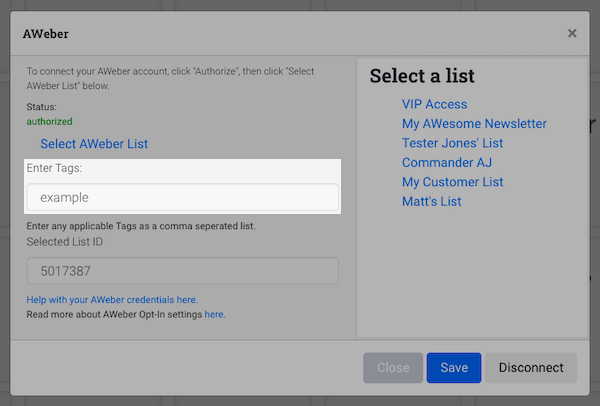Select Matt's List
This screenshot has width=600, height=406.
(431, 202)
